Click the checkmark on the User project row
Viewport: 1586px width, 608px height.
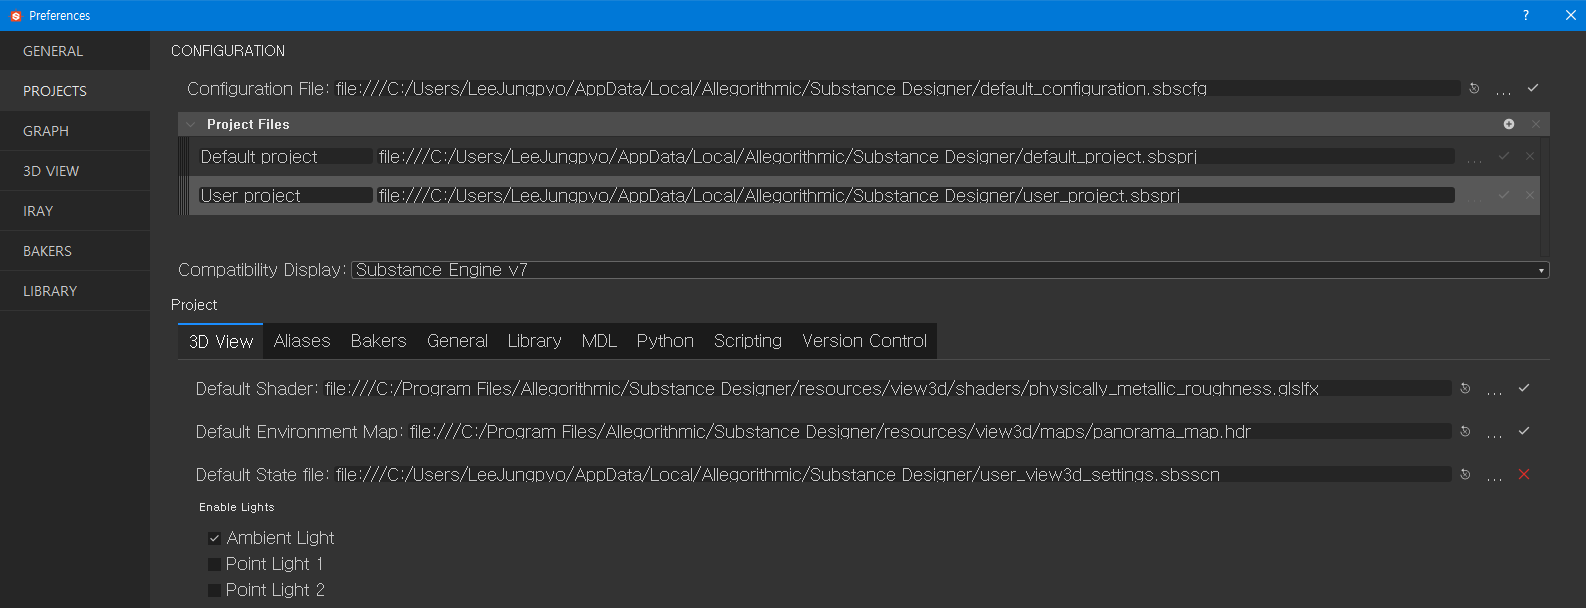[x=1504, y=195]
